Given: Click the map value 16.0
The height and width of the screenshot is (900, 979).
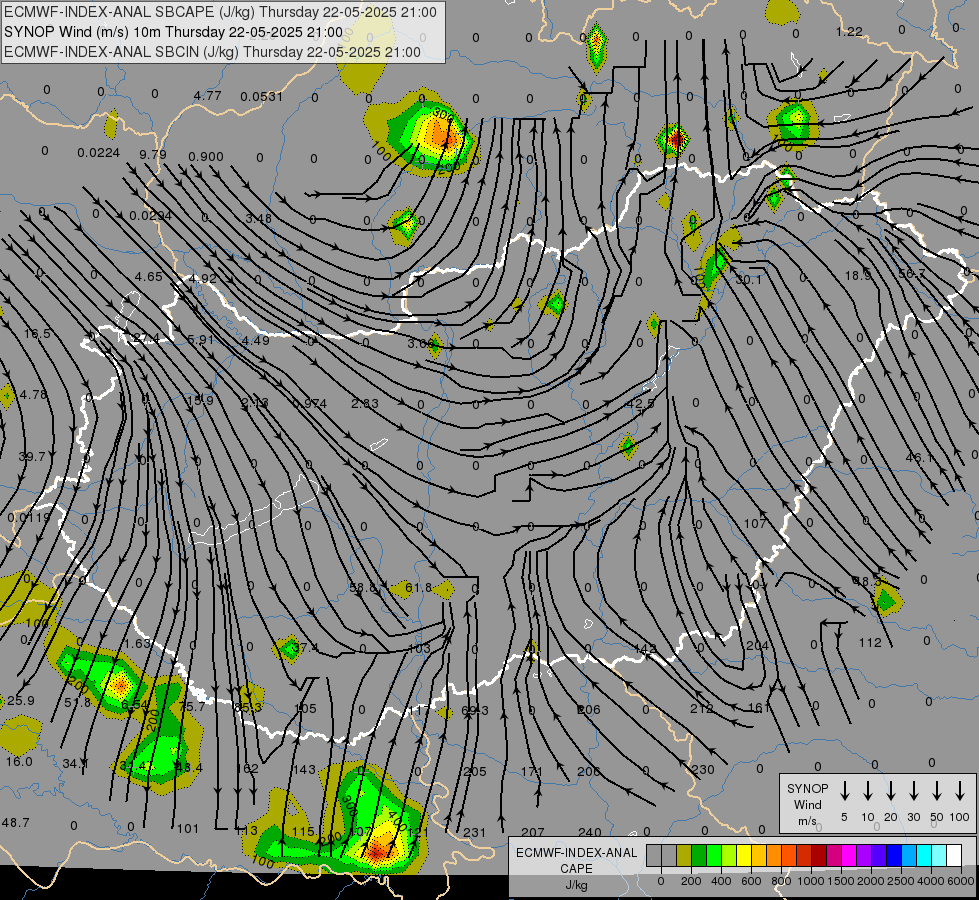Looking at the screenshot, I should pos(19,762).
